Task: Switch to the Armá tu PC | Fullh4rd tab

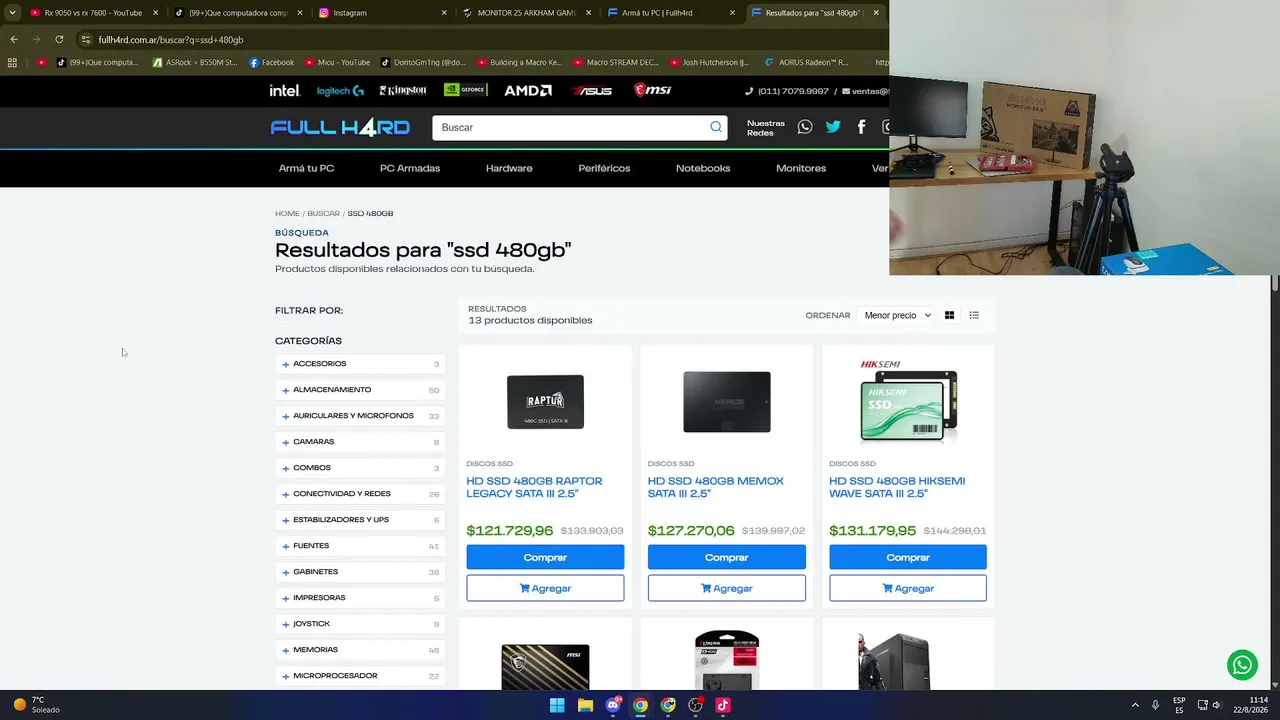Action: pos(670,13)
